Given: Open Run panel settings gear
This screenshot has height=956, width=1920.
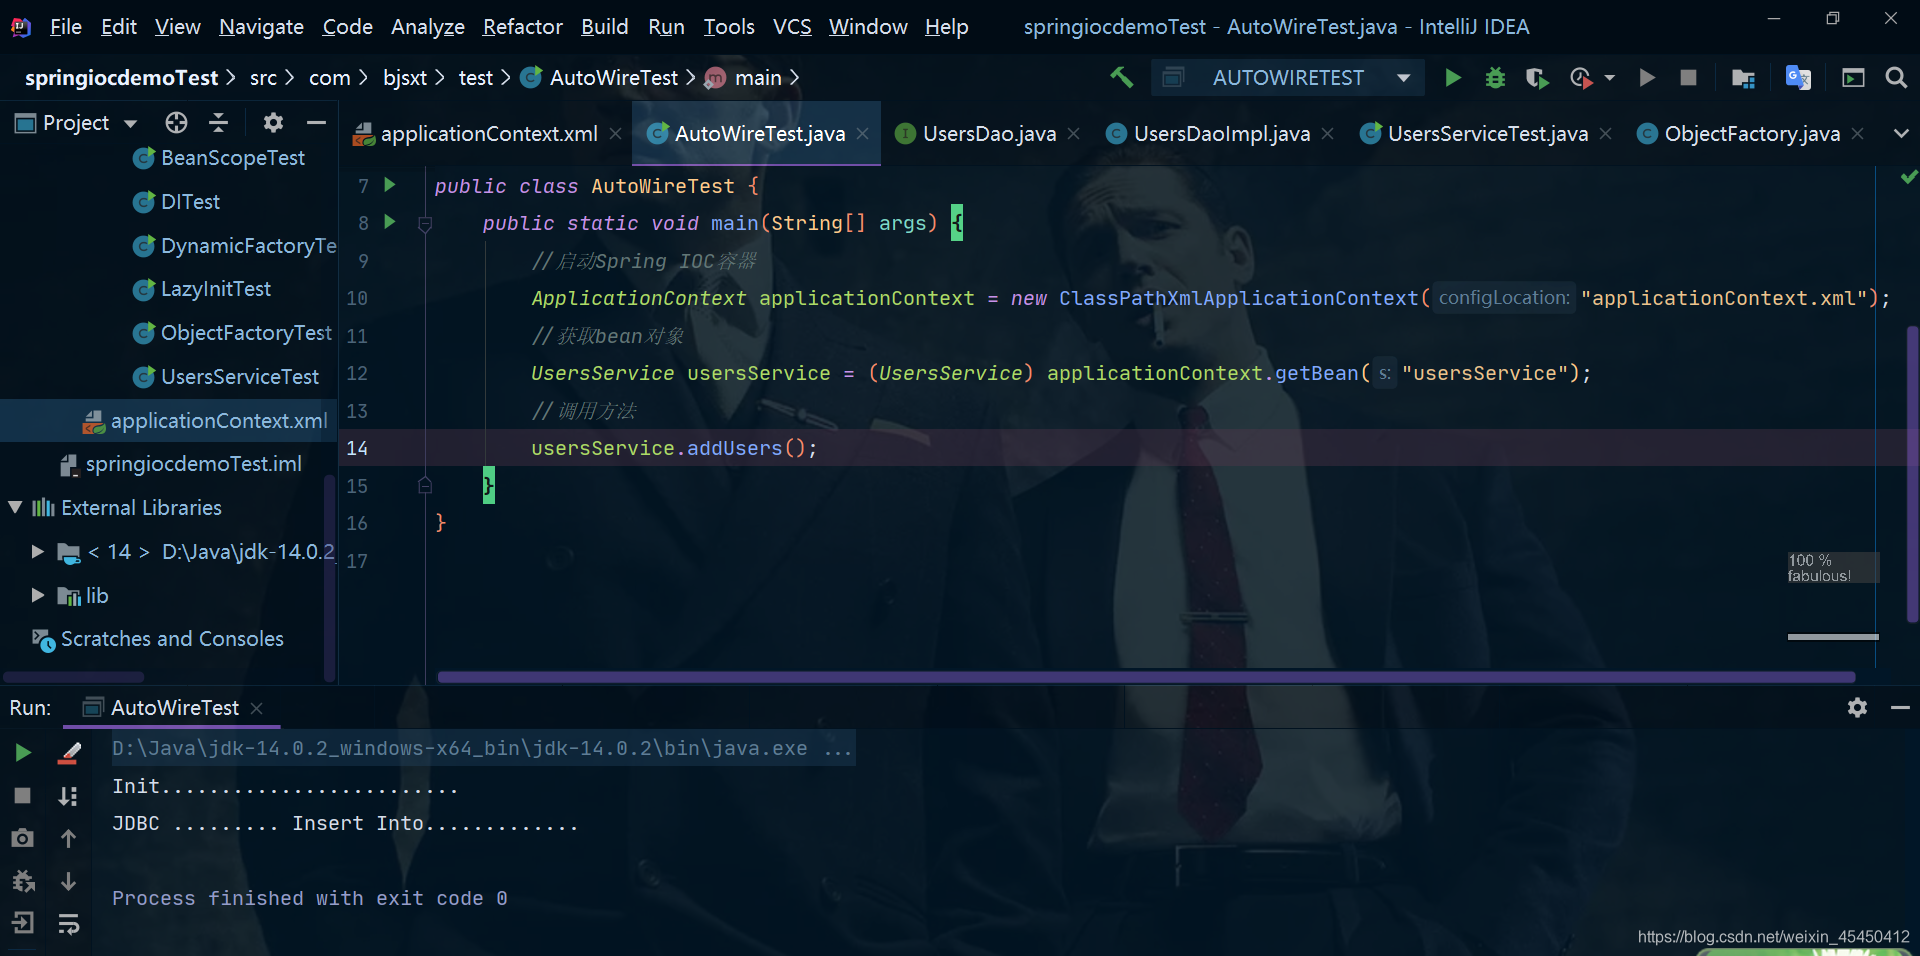Looking at the screenshot, I should tap(1857, 708).
